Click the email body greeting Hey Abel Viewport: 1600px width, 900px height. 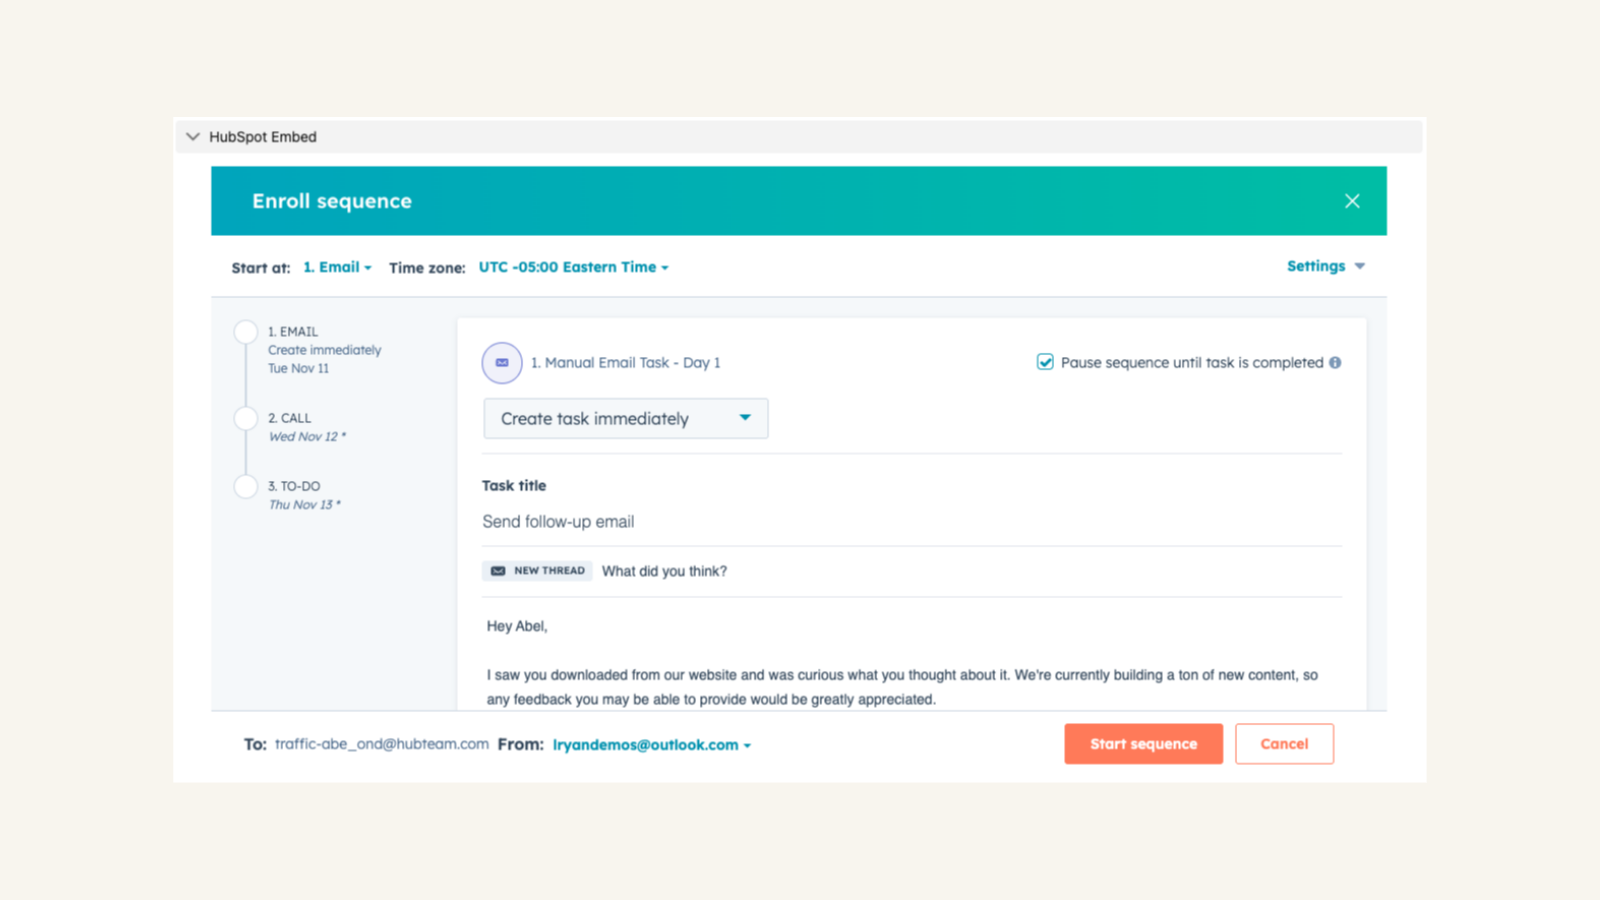[x=517, y=625]
